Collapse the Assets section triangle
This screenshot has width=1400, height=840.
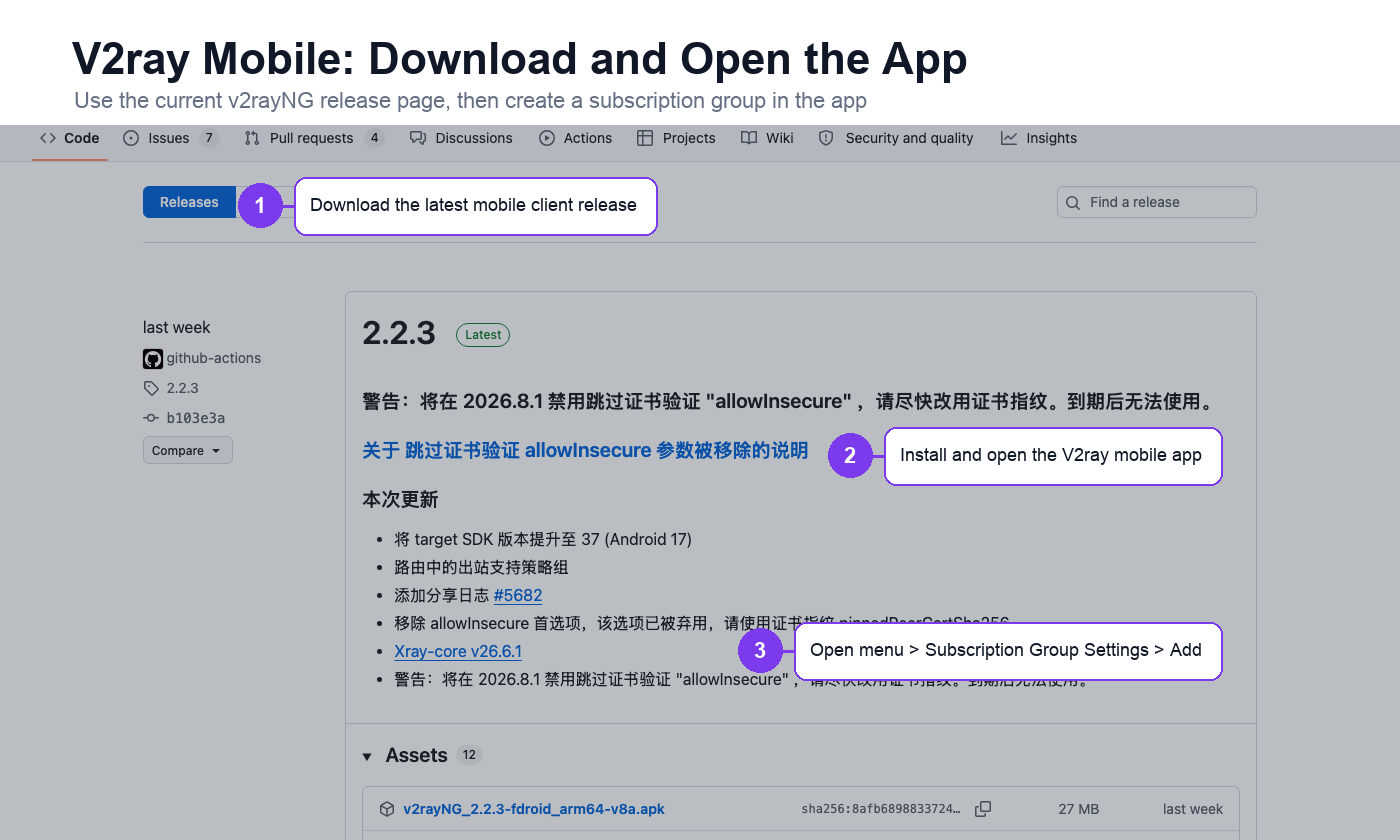[367, 756]
